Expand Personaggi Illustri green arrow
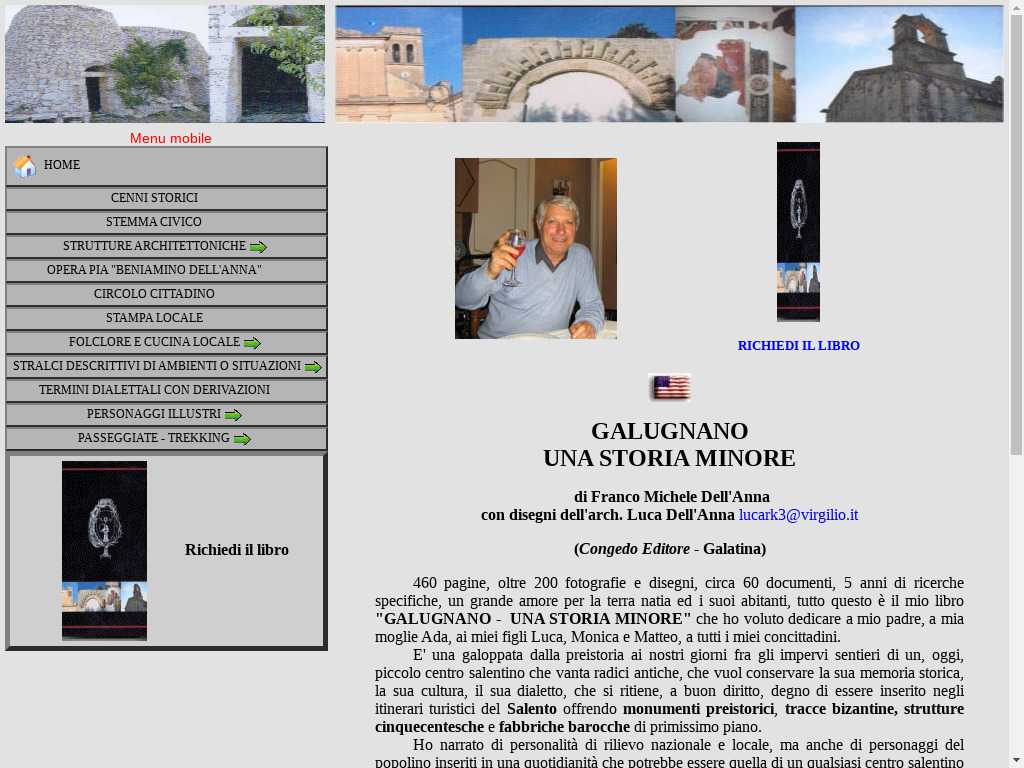 click(x=233, y=415)
